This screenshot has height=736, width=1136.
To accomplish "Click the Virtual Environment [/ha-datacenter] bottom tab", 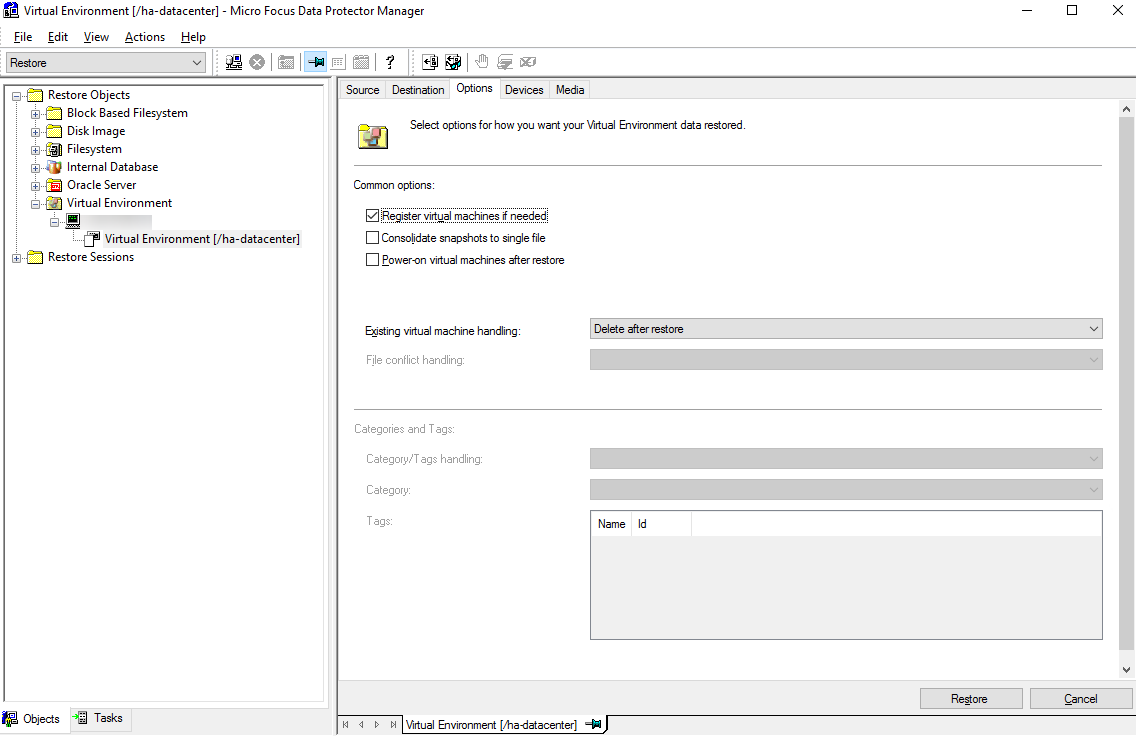I will [504, 724].
